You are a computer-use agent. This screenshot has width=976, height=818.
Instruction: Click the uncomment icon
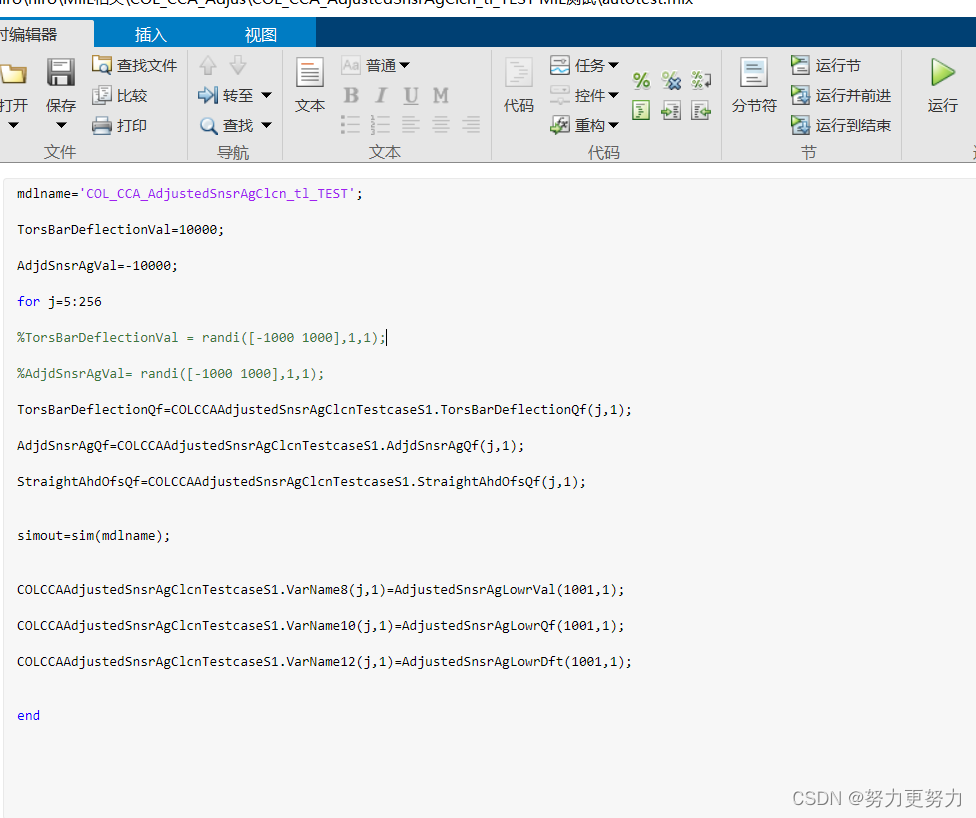(x=671, y=80)
